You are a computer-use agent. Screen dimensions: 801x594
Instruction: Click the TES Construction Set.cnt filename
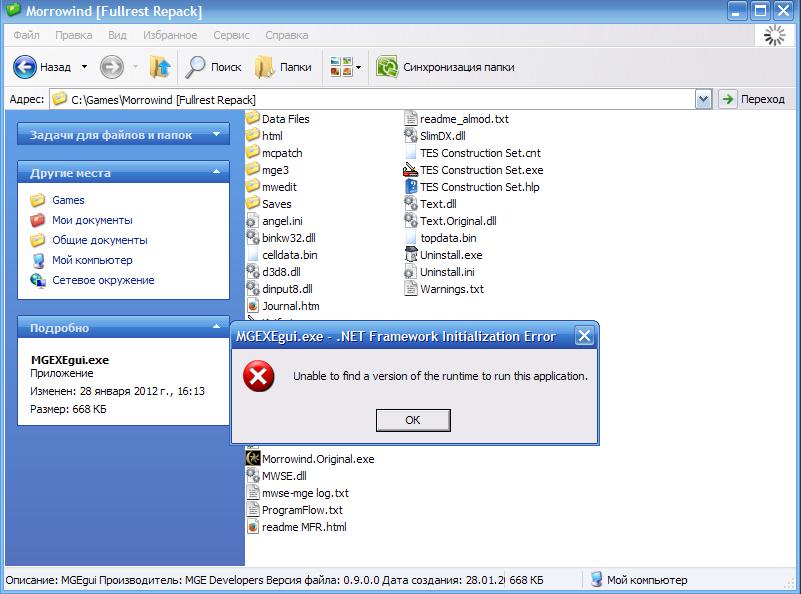click(480, 153)
